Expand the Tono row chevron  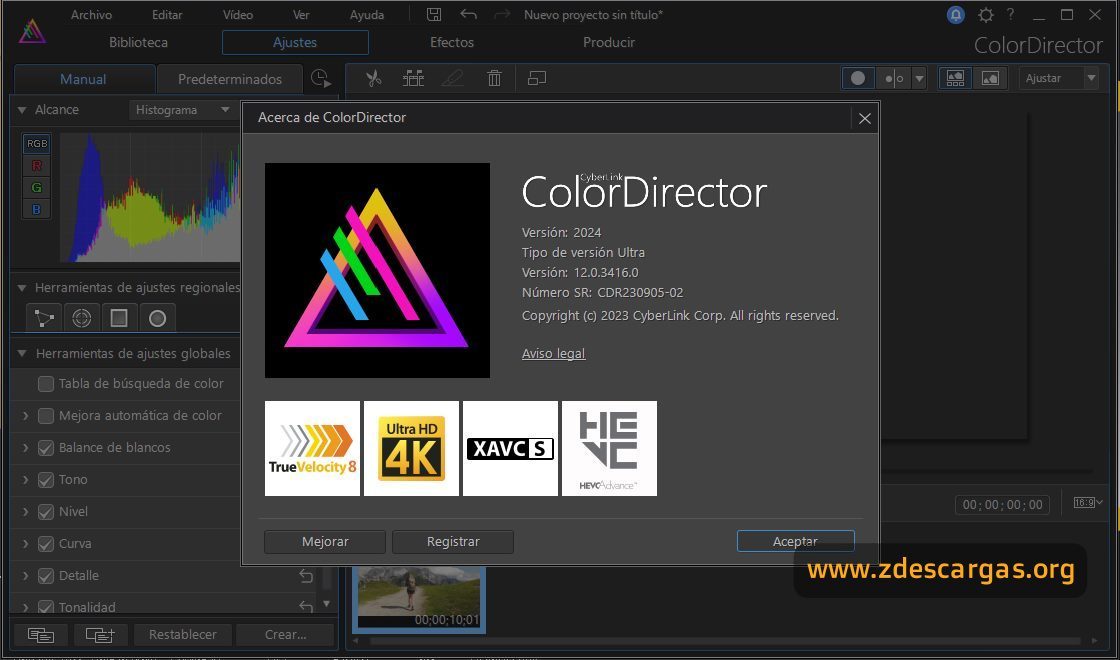[26, 480]
